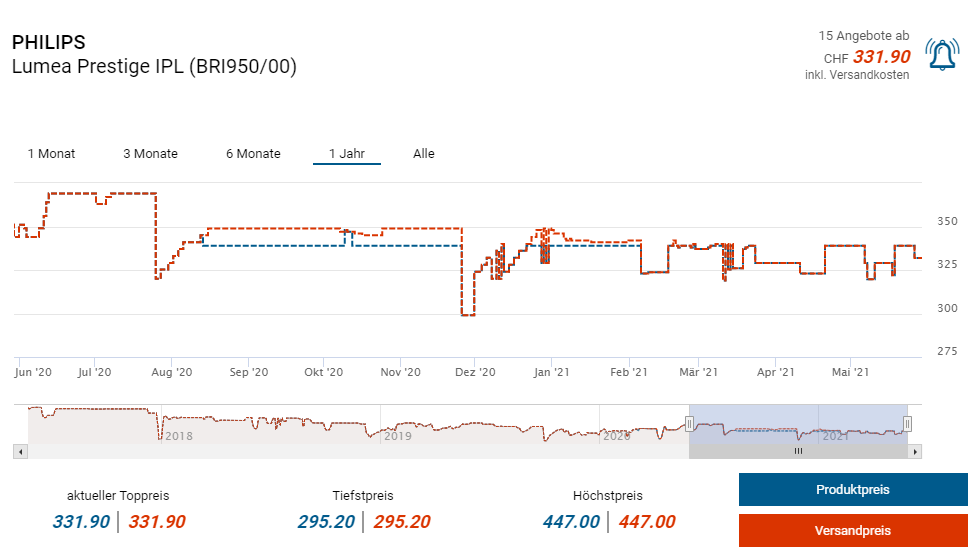Open the CHF 331.90 offer price
This screenshot has width=973, height=554.
coord(880,57)
